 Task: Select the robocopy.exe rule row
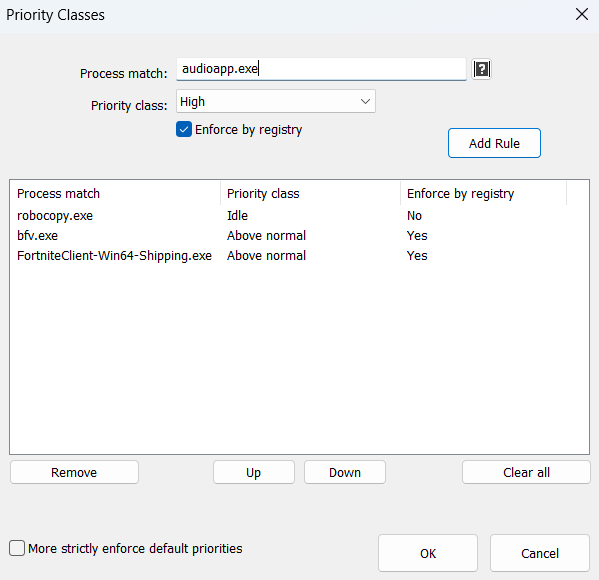[299, 215]
